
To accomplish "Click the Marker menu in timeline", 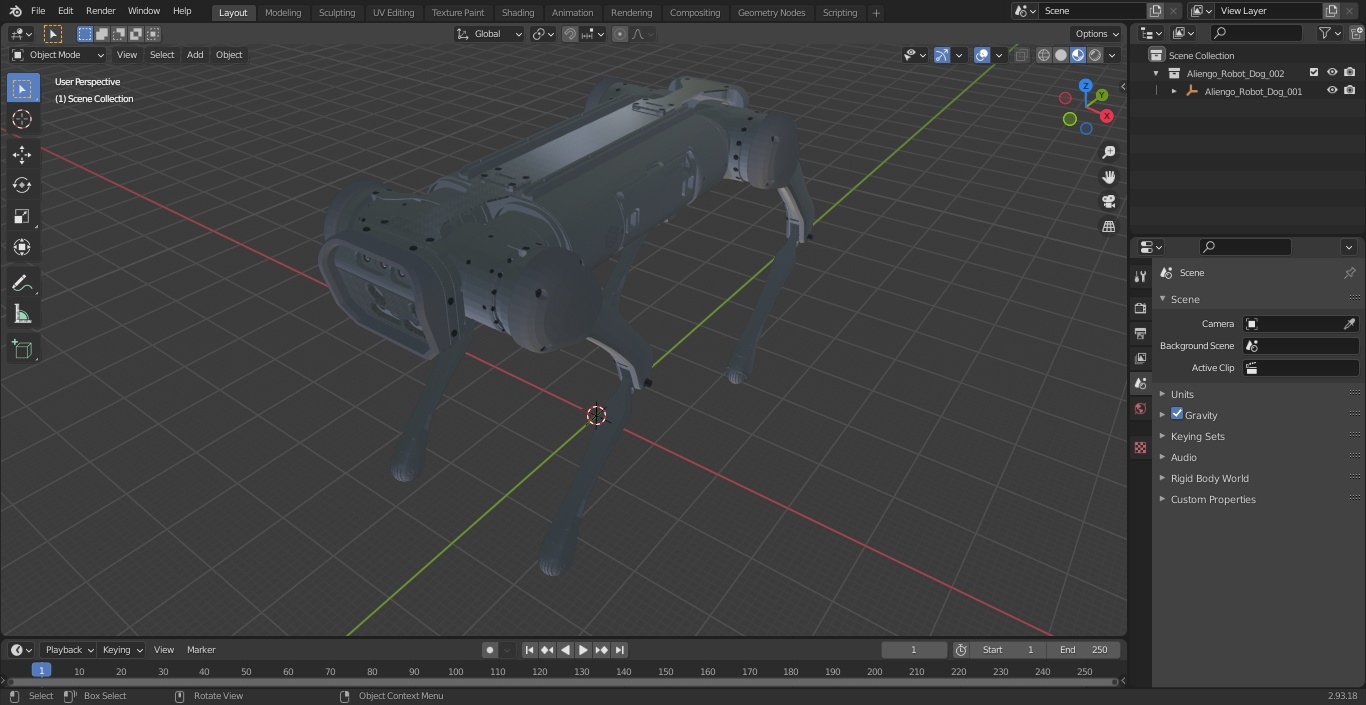I will point(201,650).
